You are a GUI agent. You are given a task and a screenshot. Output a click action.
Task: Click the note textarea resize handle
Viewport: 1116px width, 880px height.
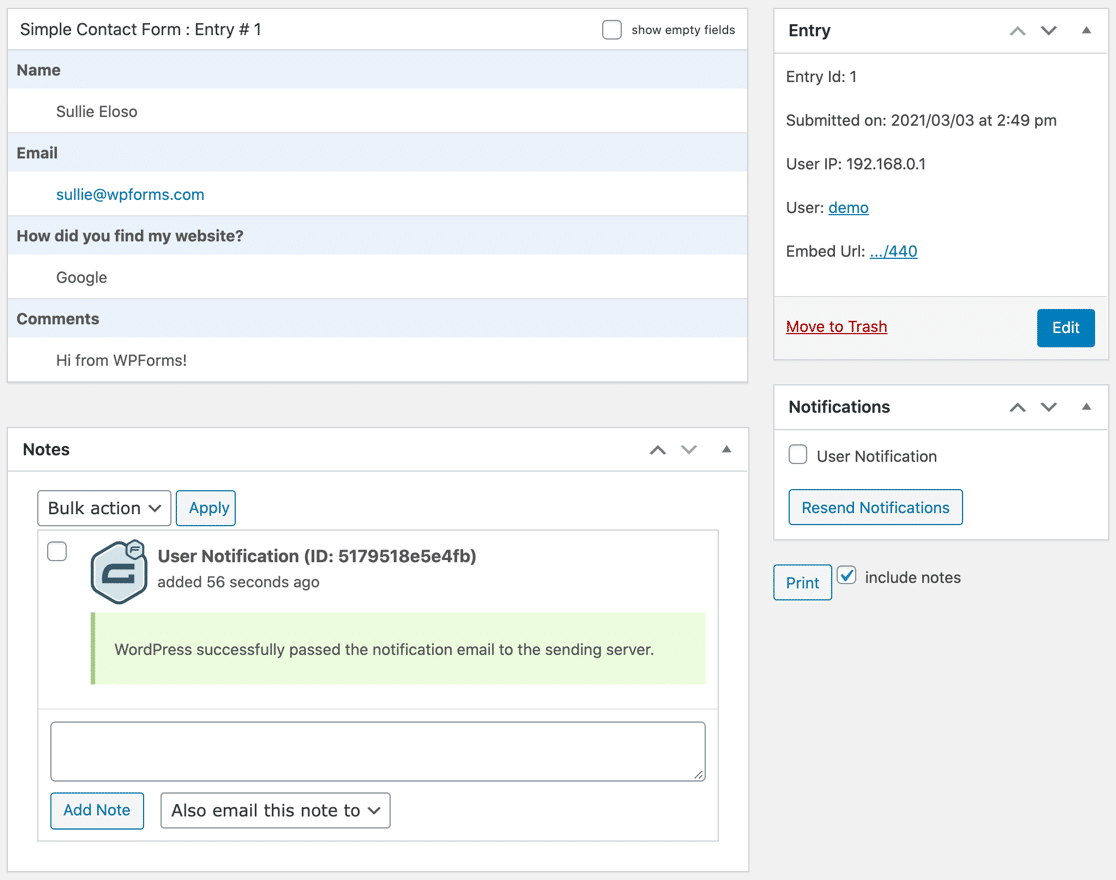pyautogui.click(x=698, y=775)
